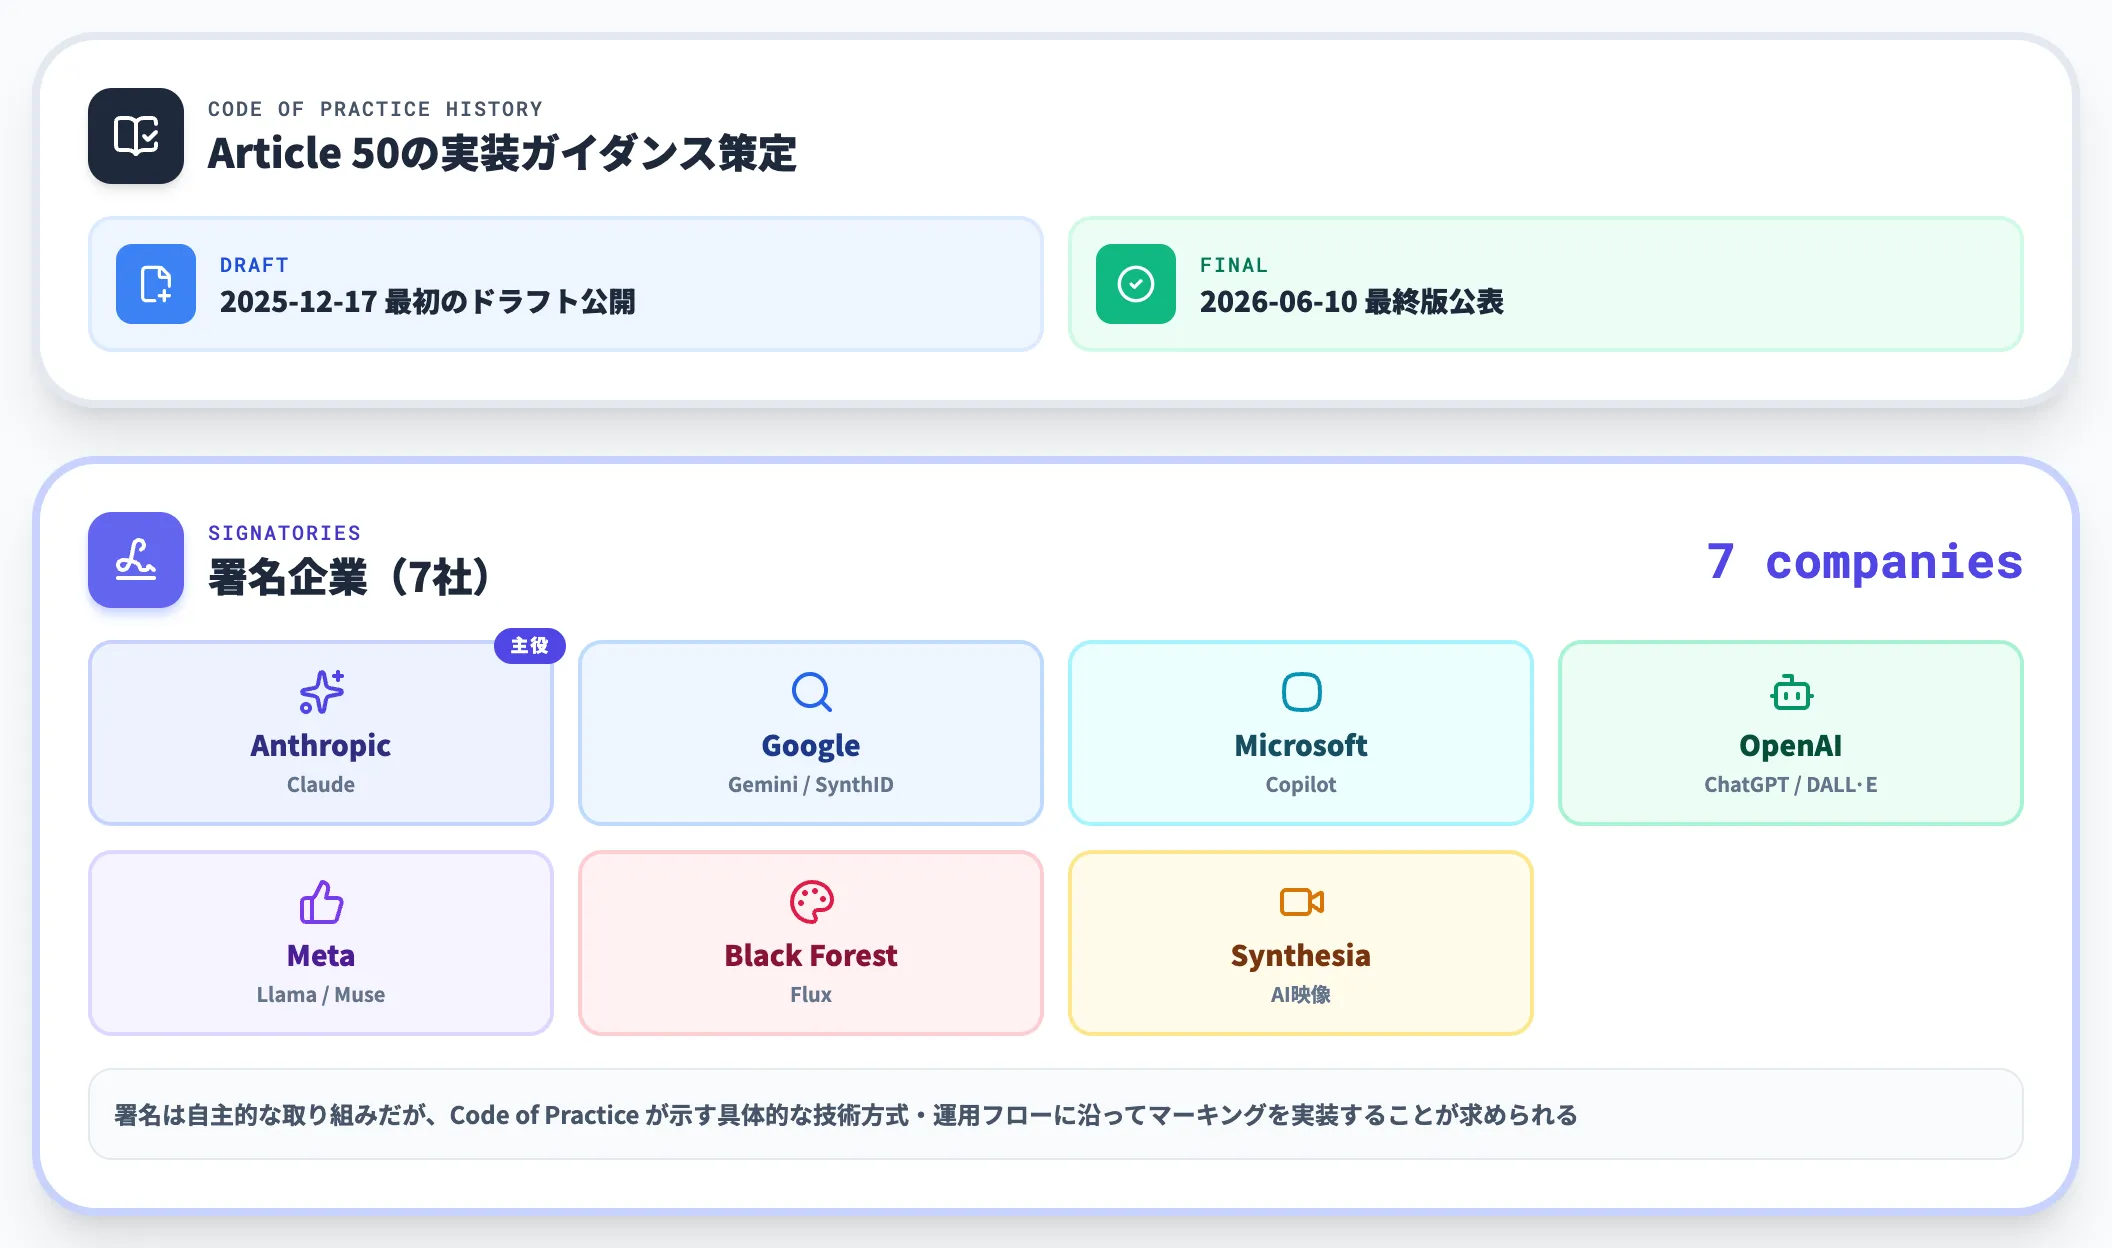The image size is (2112, 1248).
Task: Select the Synthesia company name
Action: pyautogui.click(x=1301, y=956)
